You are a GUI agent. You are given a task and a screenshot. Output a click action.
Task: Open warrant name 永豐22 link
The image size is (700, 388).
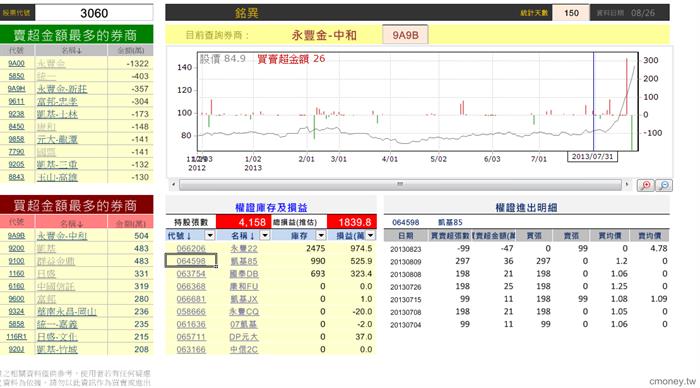point(244,248)
